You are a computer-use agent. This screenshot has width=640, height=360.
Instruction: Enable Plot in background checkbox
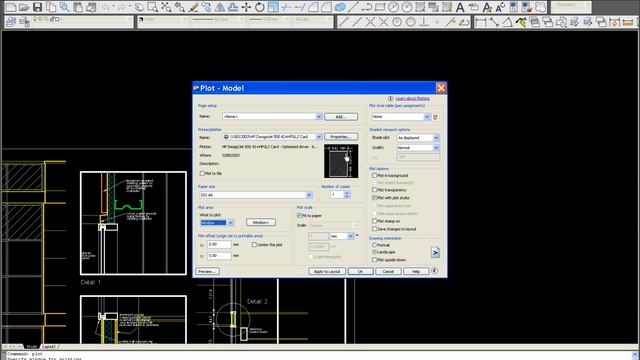click(x=374, y=176)
